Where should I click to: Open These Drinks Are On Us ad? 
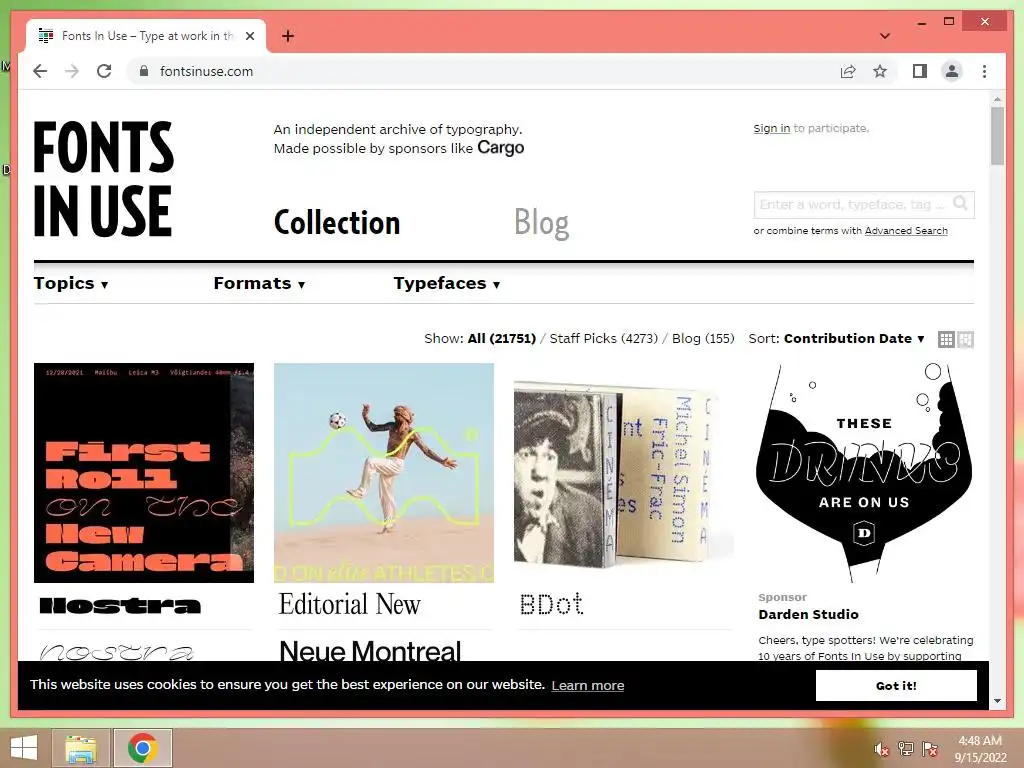864,473
